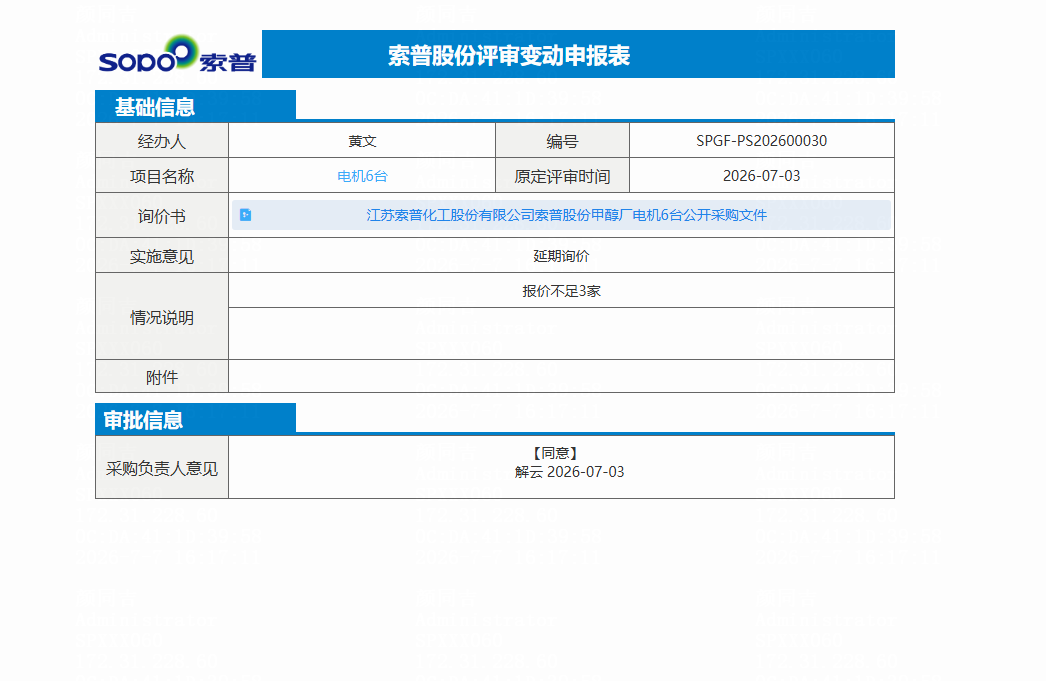Image resolution: width=1046 pixels, height=681 pixels.
Task: Select the number SPGF-PS202600030
Action: pos(761,141)
